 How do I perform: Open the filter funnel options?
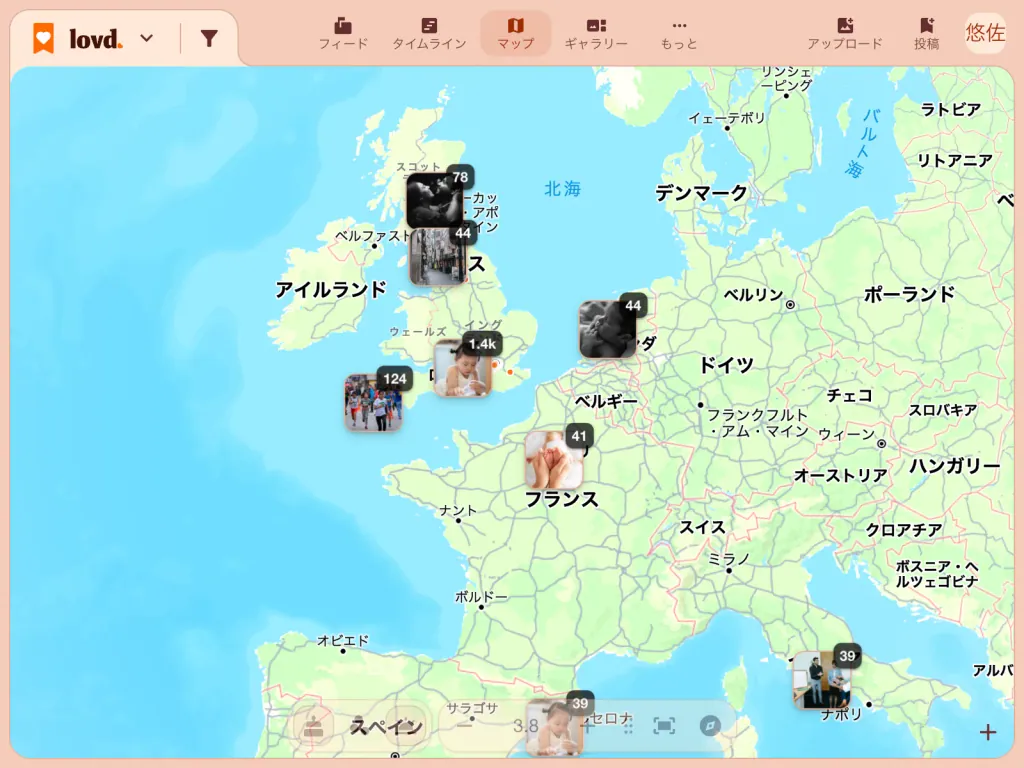click(209, 39)
